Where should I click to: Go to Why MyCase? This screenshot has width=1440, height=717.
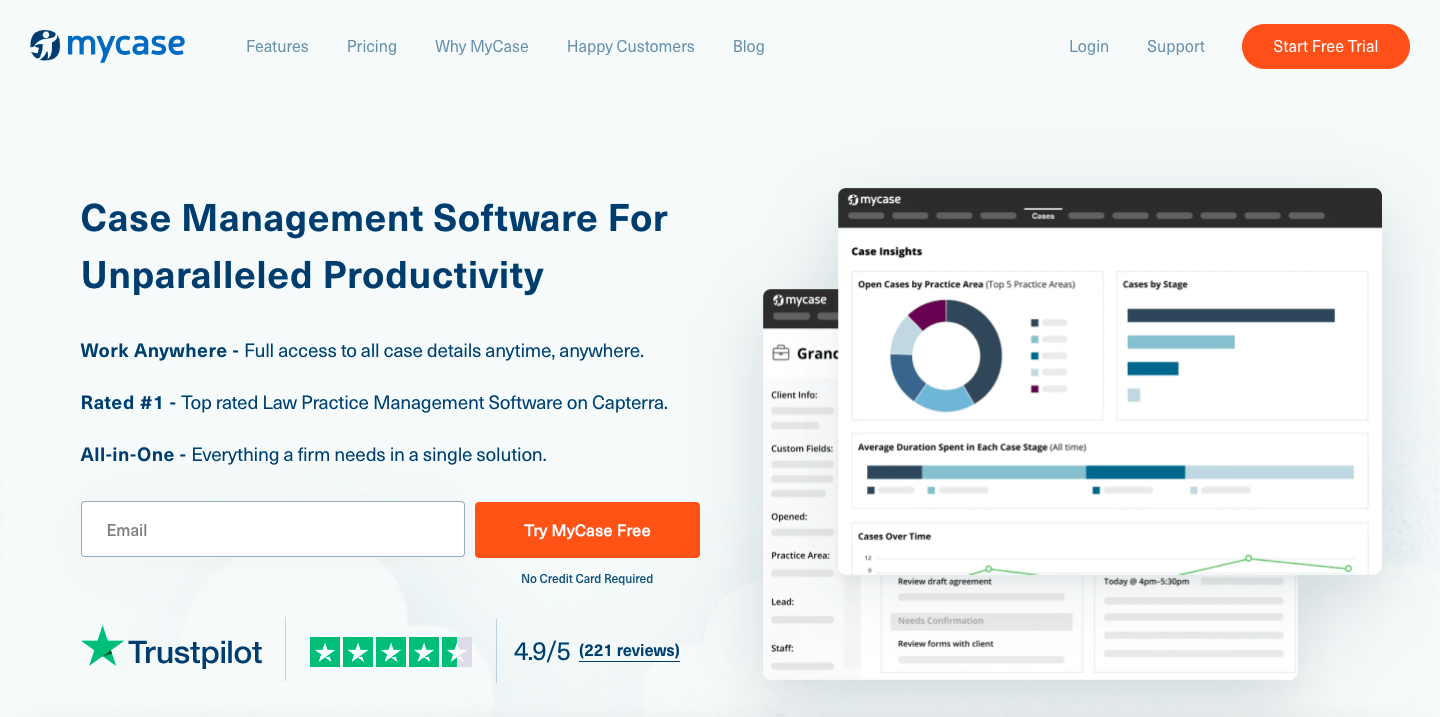(x=482, y=46)
